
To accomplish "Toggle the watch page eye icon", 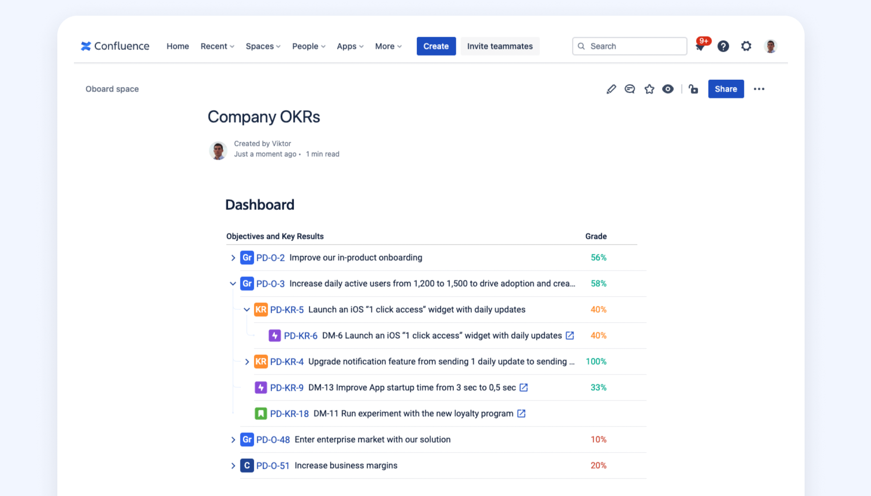I will click(x=668, y=89).
